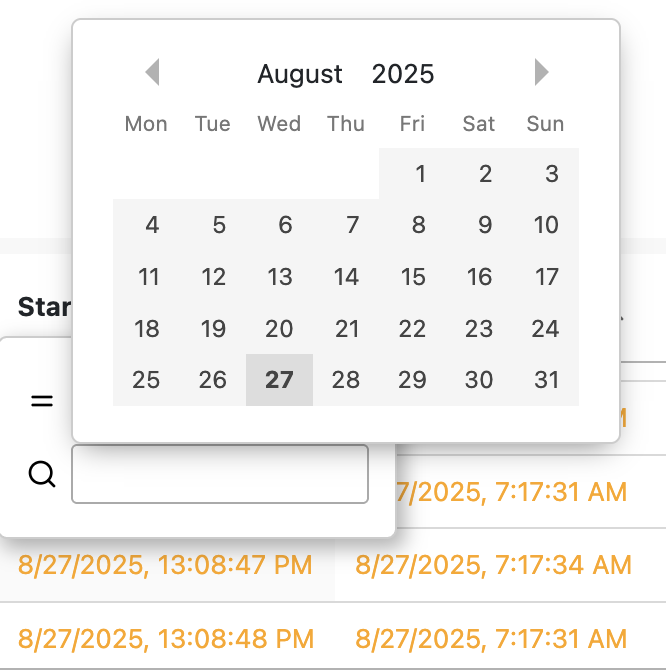Click the equals operator icon
Viewport: 666px width, 672px height.
coord(42,401)
